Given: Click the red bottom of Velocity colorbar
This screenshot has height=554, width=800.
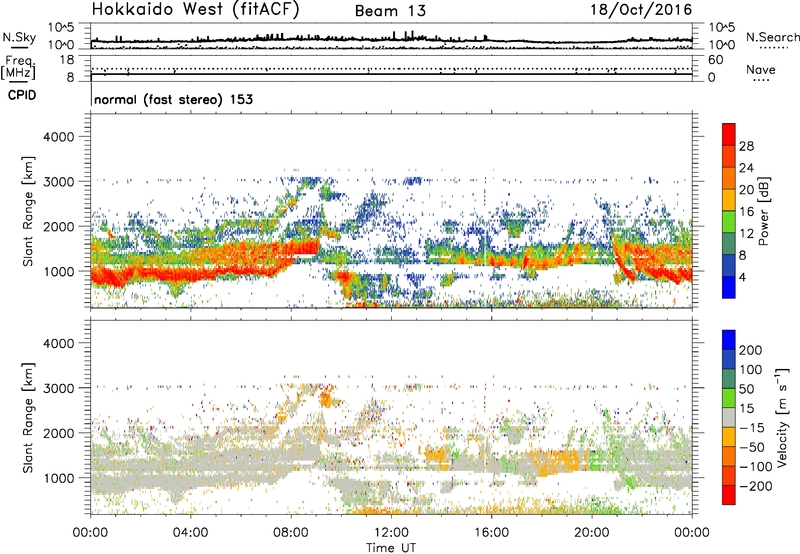Looking at the screenshot, I should pyautogui.click(x=729, y=495).
